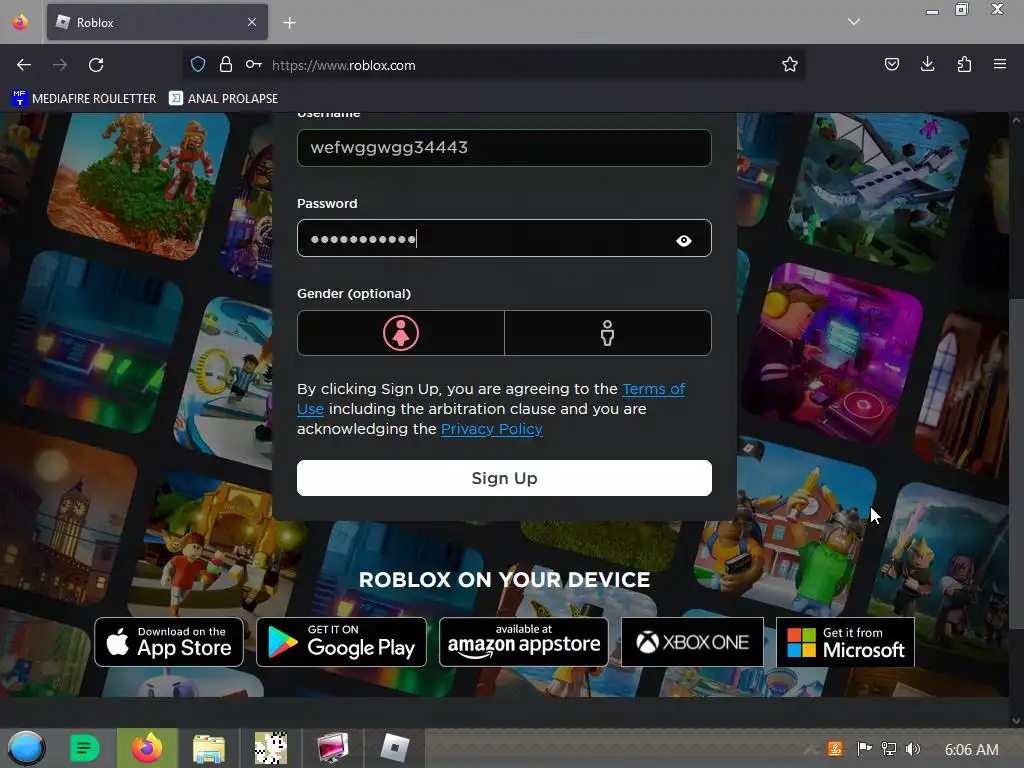
Task: Show the 6:06 AM clock calendar
Action: pos(972,750)
